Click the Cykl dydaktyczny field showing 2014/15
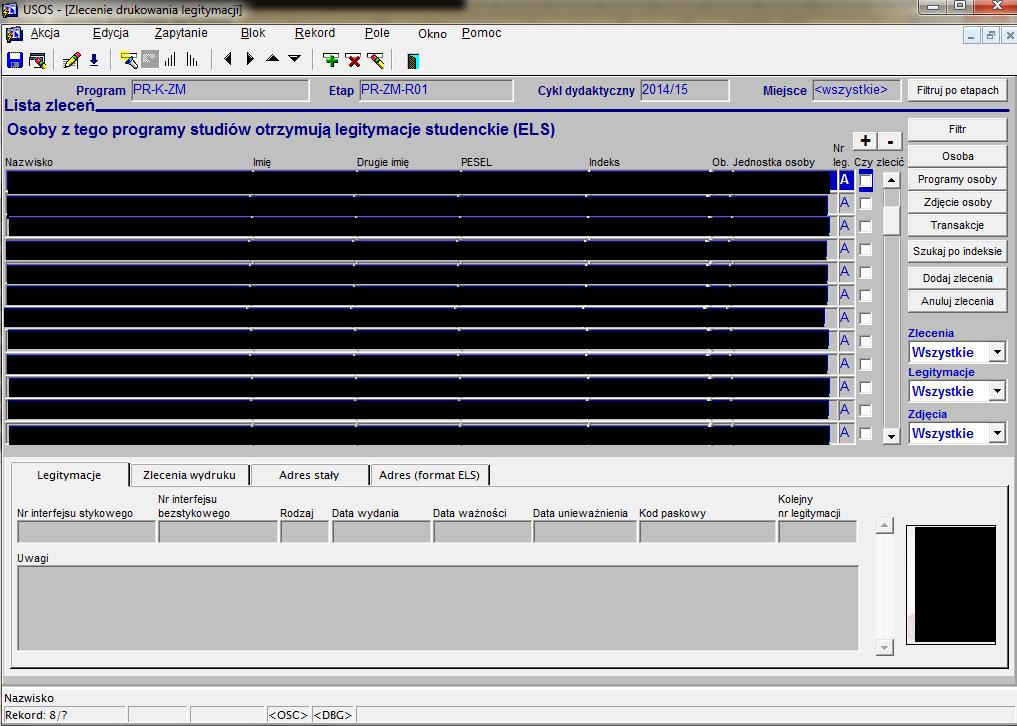This screenshot has width=1017, height=726. point(684,90)
